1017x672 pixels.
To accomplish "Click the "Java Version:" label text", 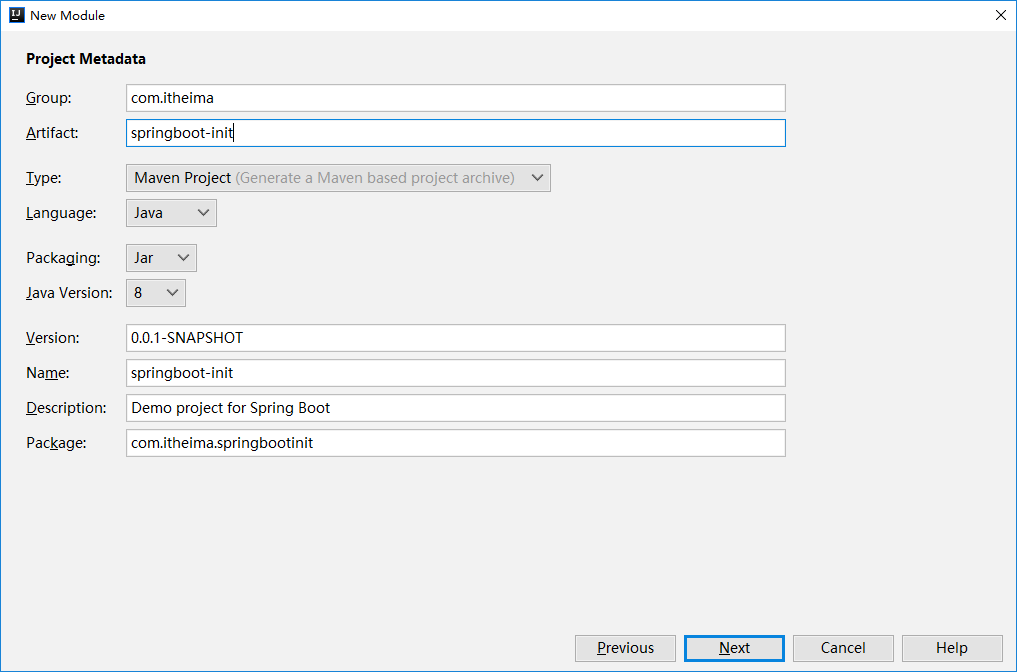I will tap(69, 293).
